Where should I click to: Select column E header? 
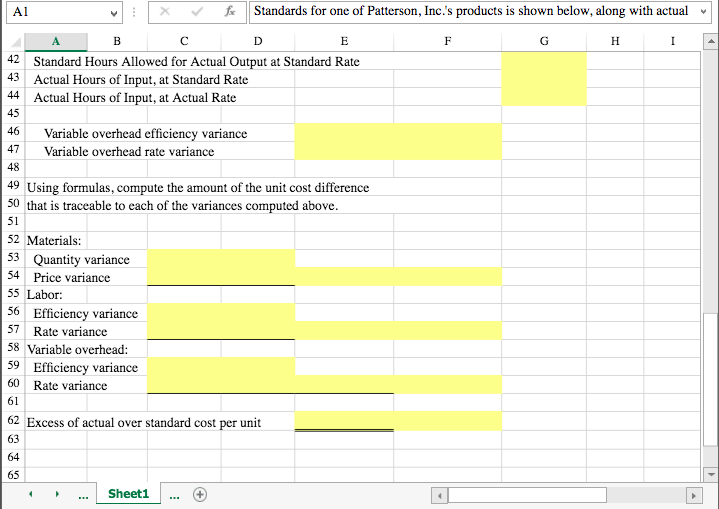coord(344,42)
